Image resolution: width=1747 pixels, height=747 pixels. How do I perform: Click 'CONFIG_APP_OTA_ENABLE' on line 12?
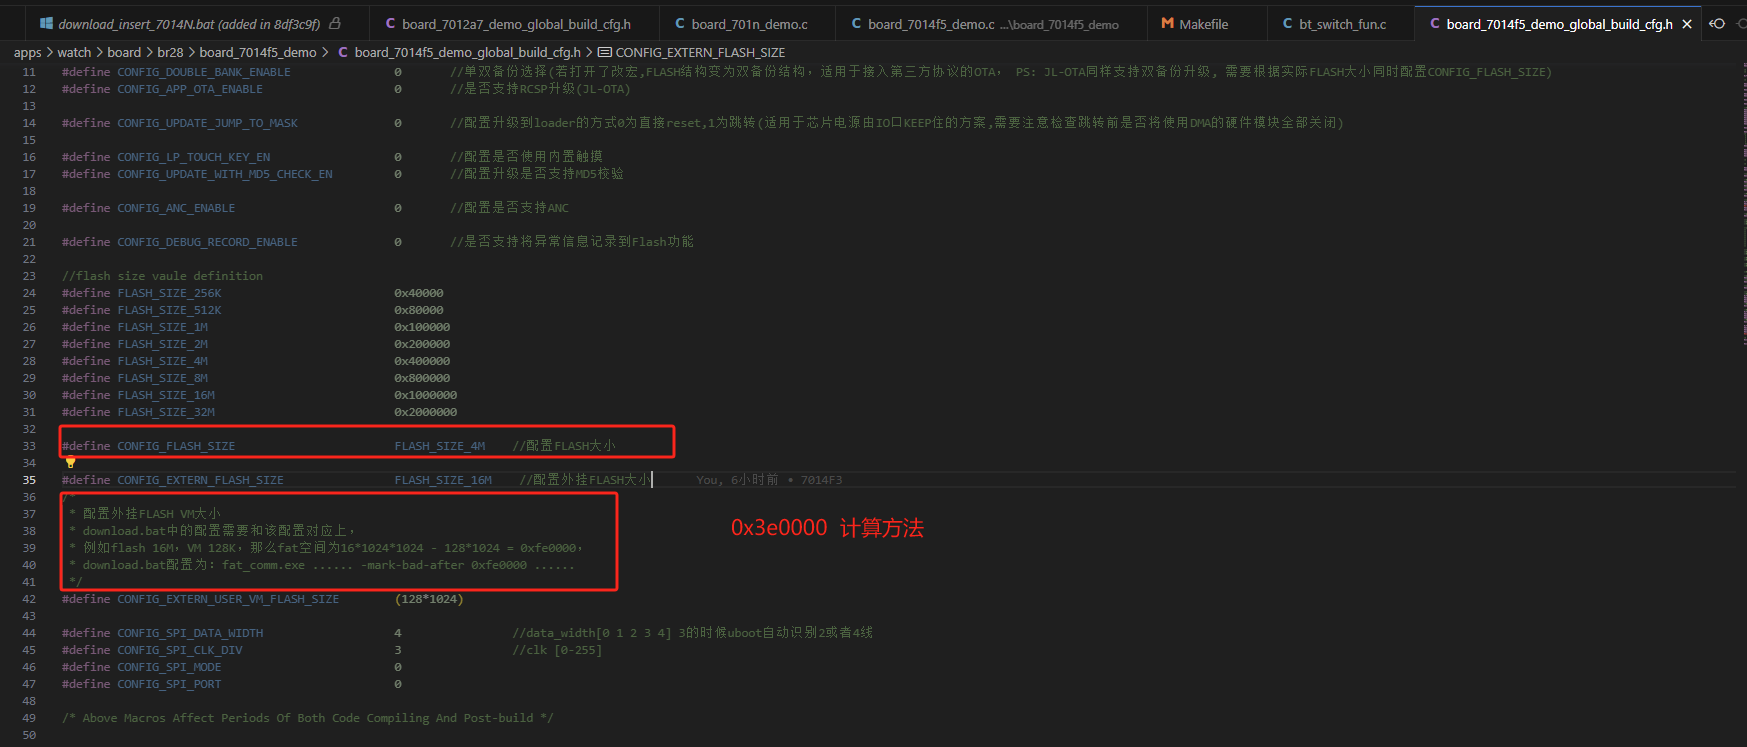(190, 89)
